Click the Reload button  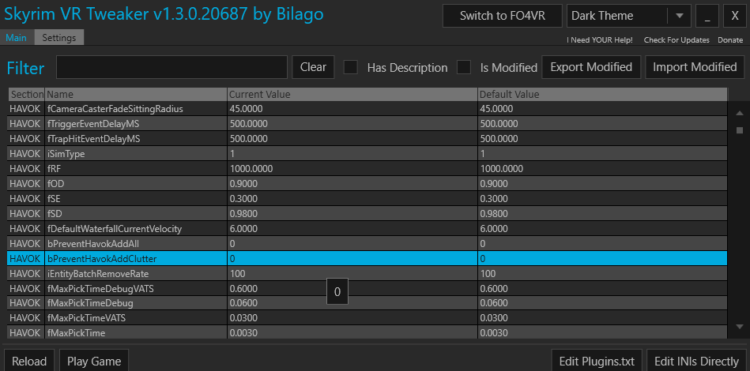(29, 361)
